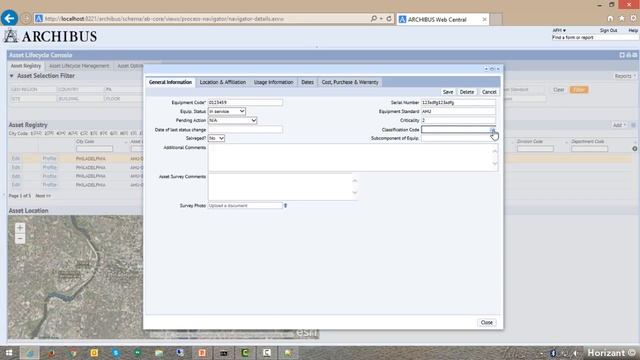Collapse the Asset Selection Filter section

pos(11,76)
